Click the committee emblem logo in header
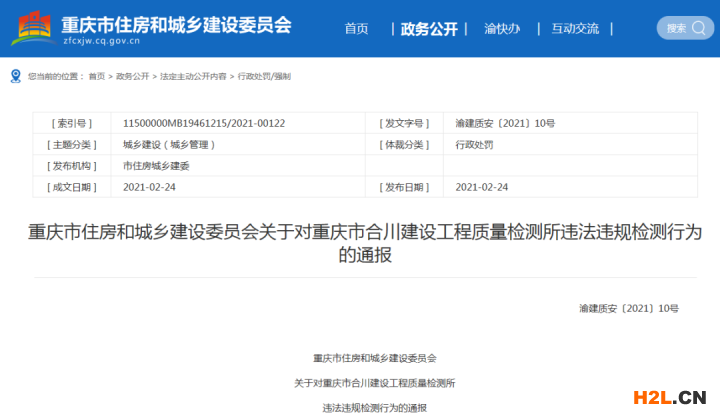 pos(33,28)
